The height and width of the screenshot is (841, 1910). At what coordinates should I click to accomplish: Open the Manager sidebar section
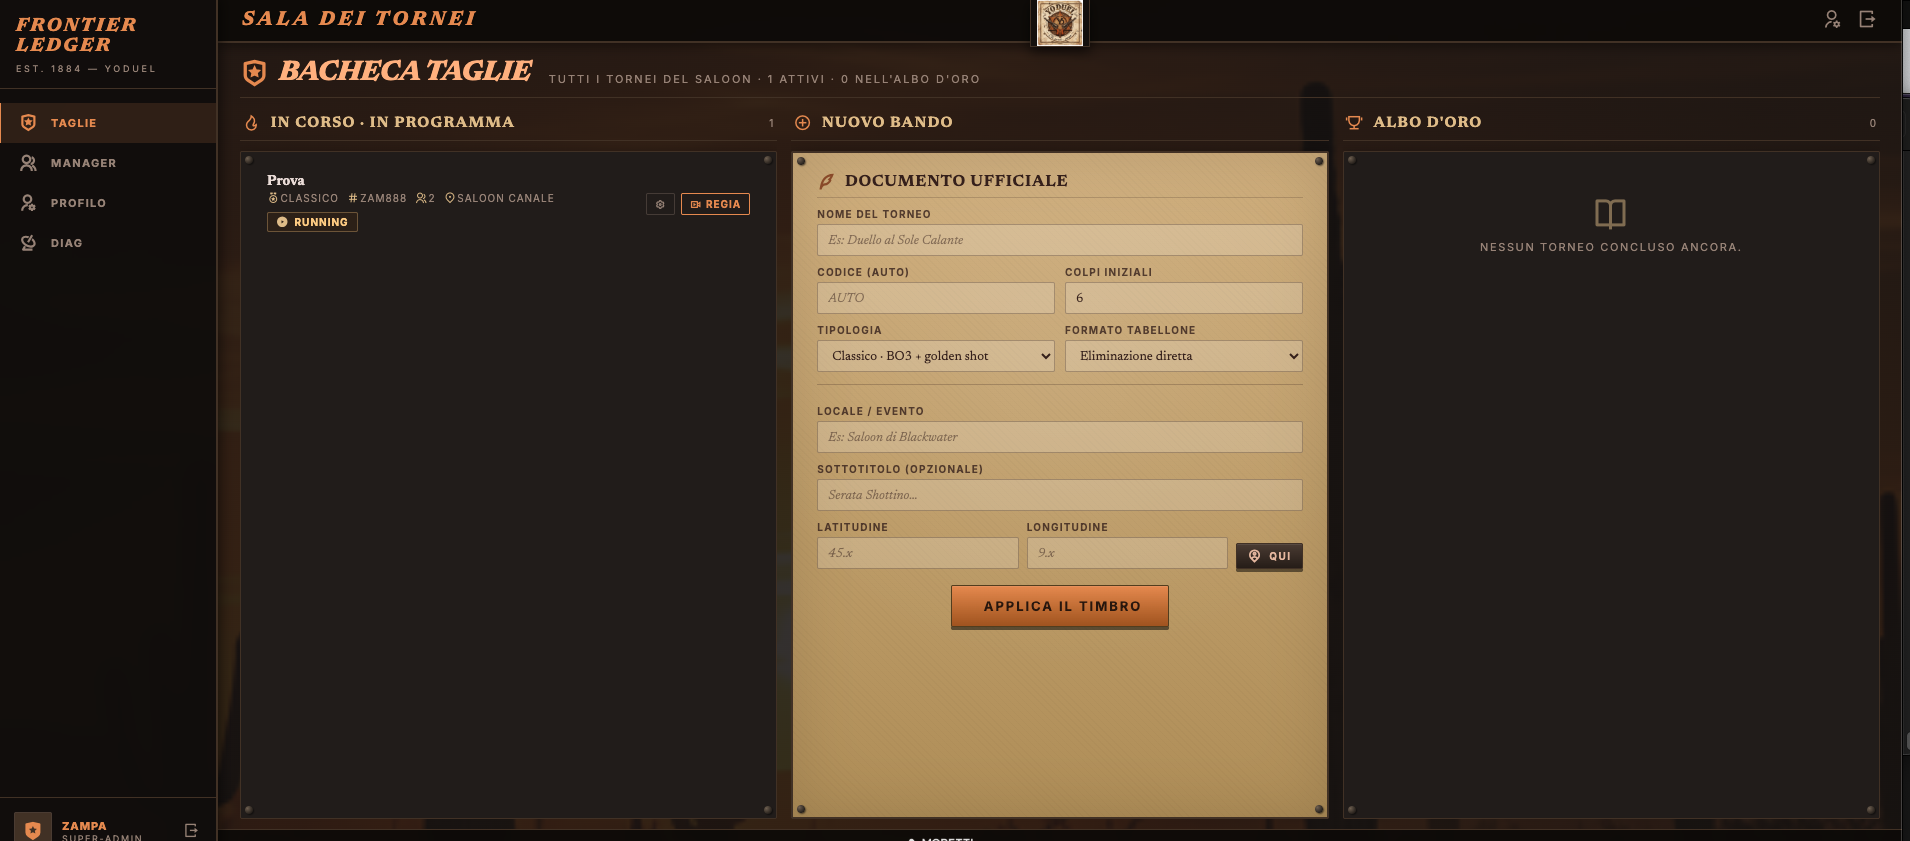(108, 163)
